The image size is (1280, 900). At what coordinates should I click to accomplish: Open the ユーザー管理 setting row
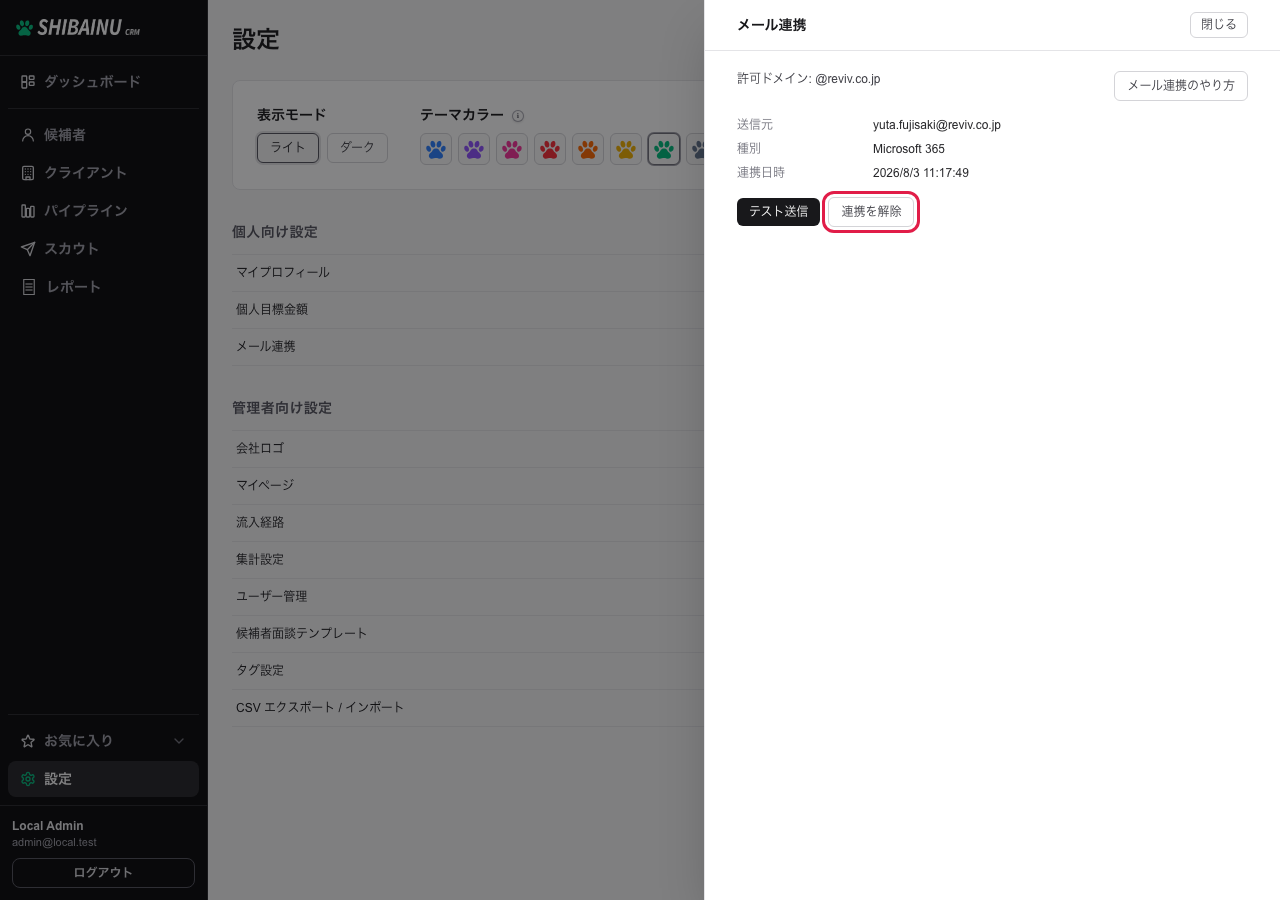(x=468, y=597)
